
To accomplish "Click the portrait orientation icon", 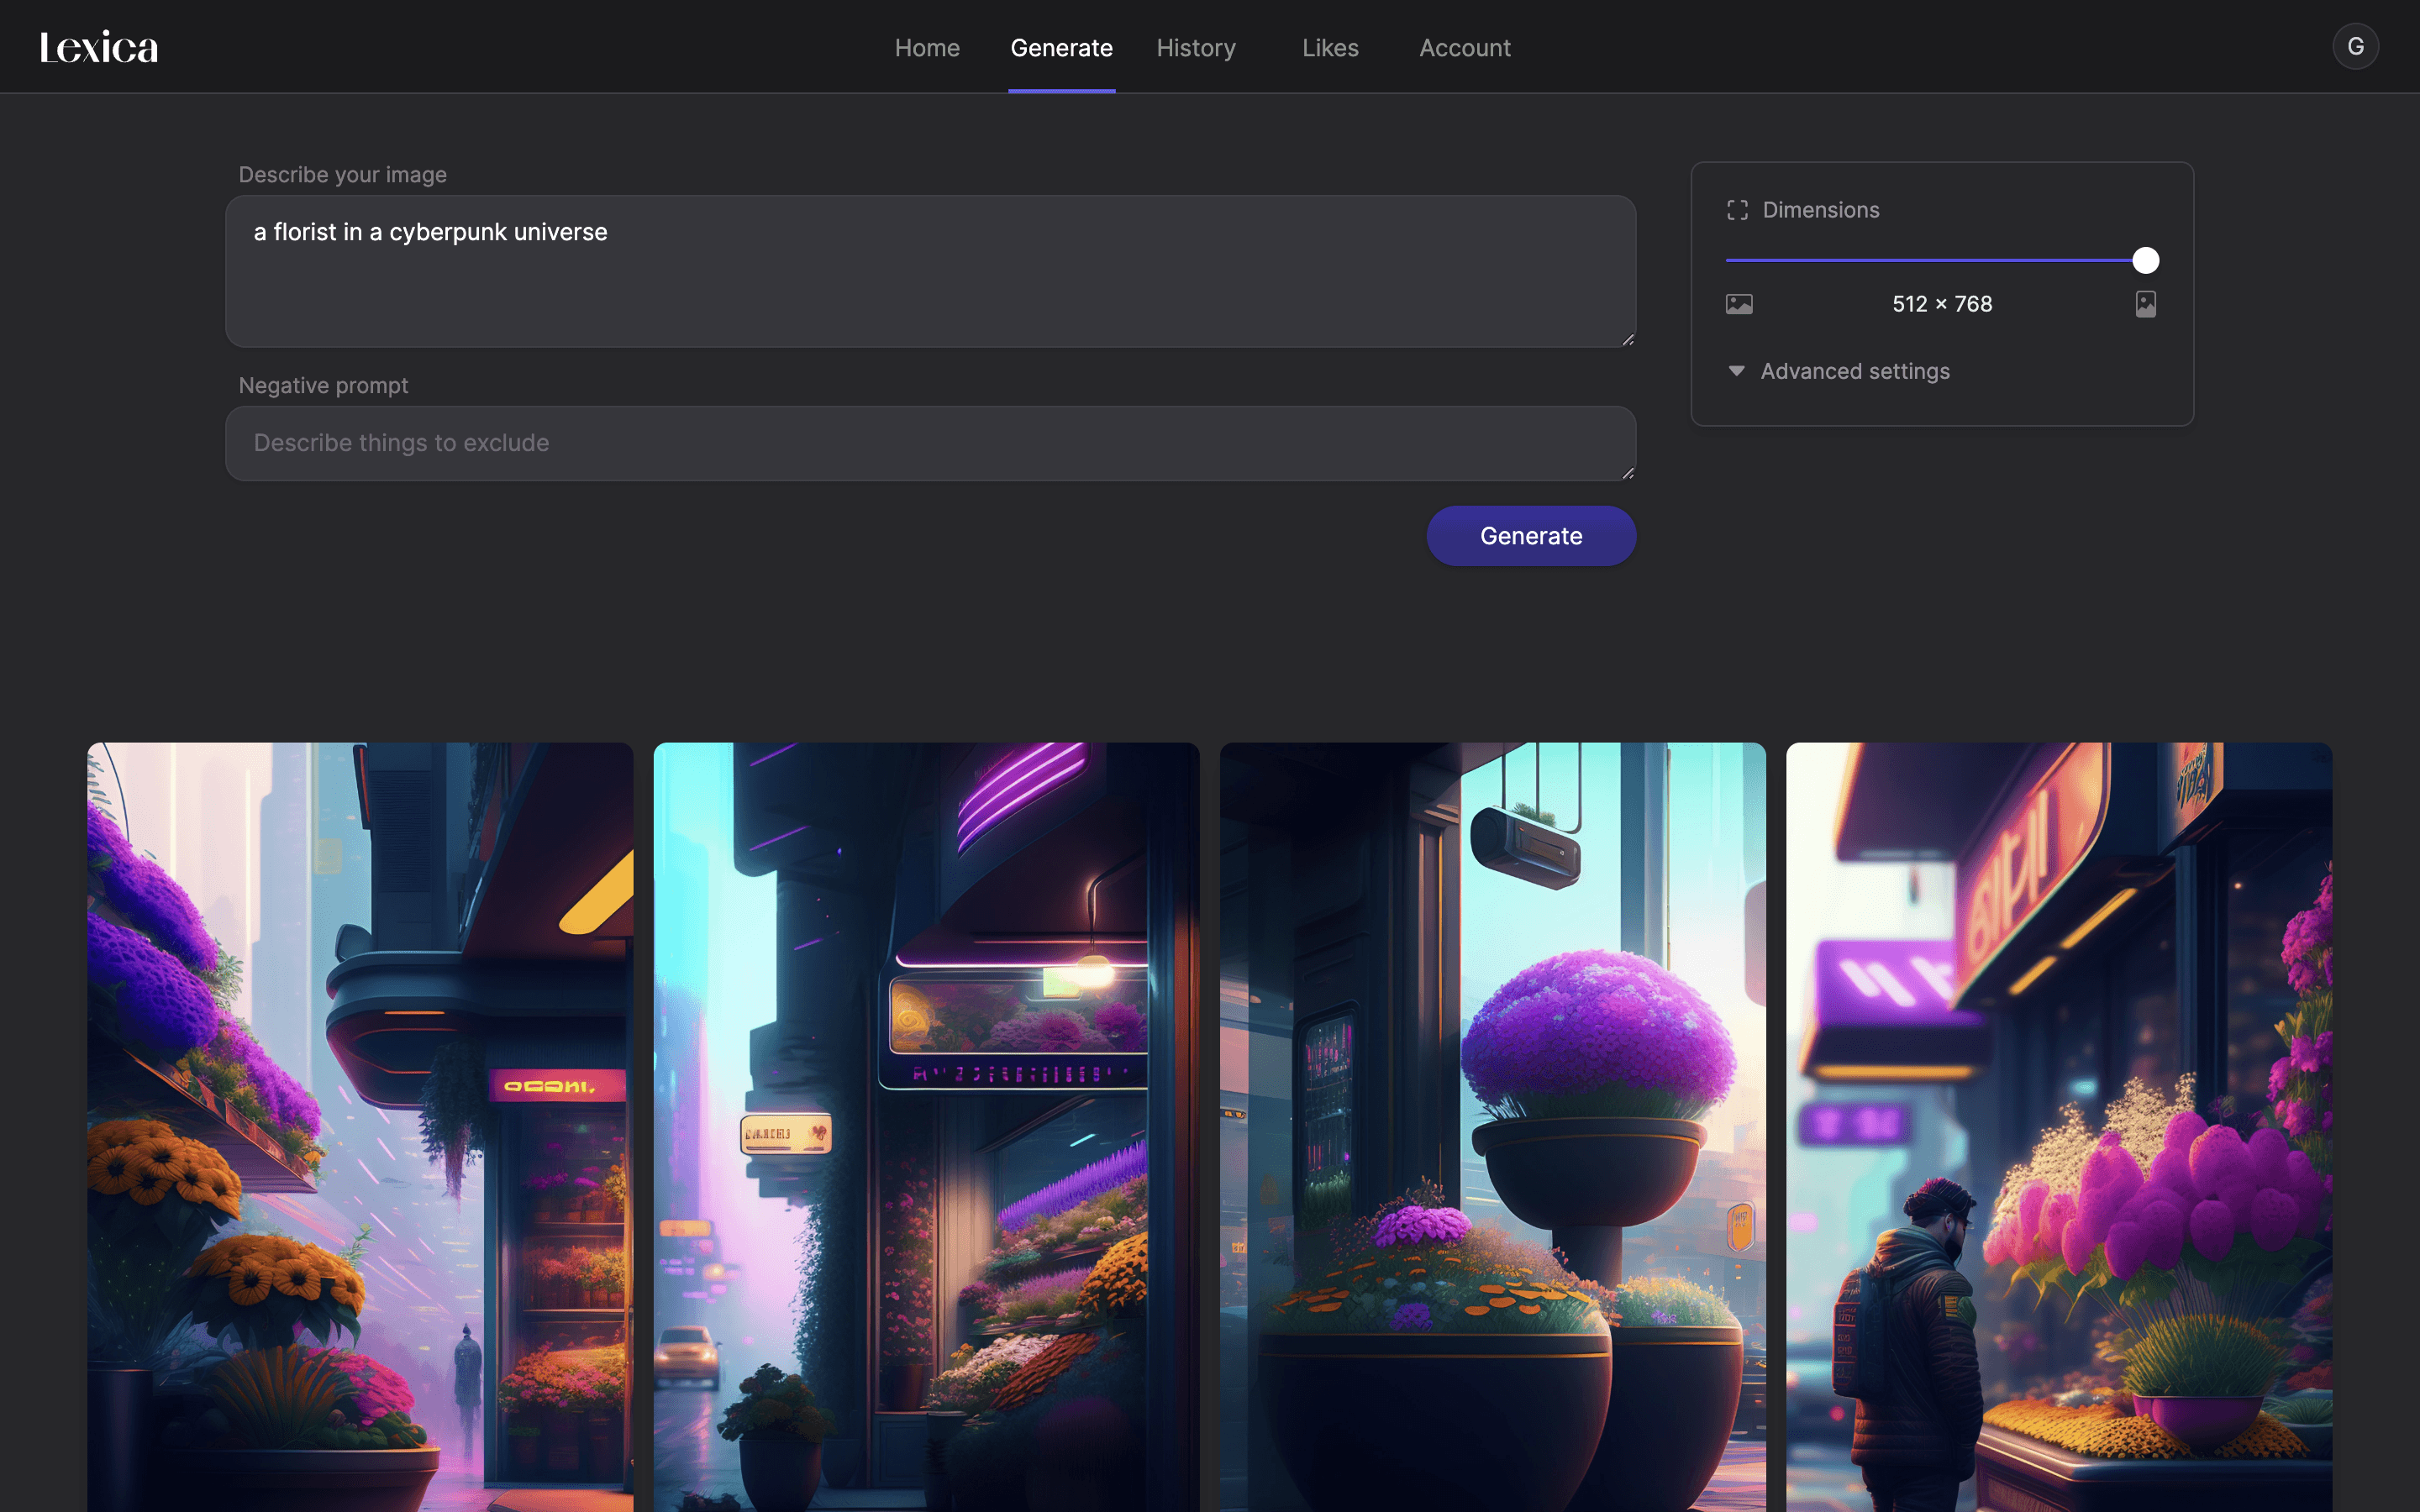I will click(x=2145, y=304).
